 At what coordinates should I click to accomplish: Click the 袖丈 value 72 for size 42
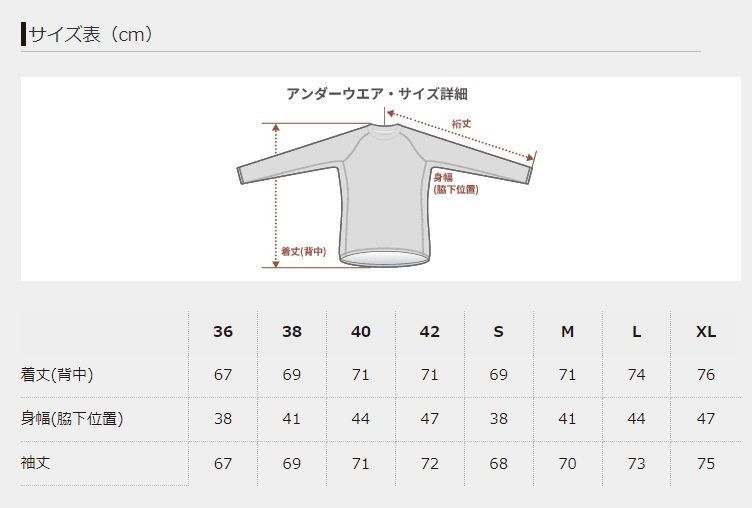point(430,463)
